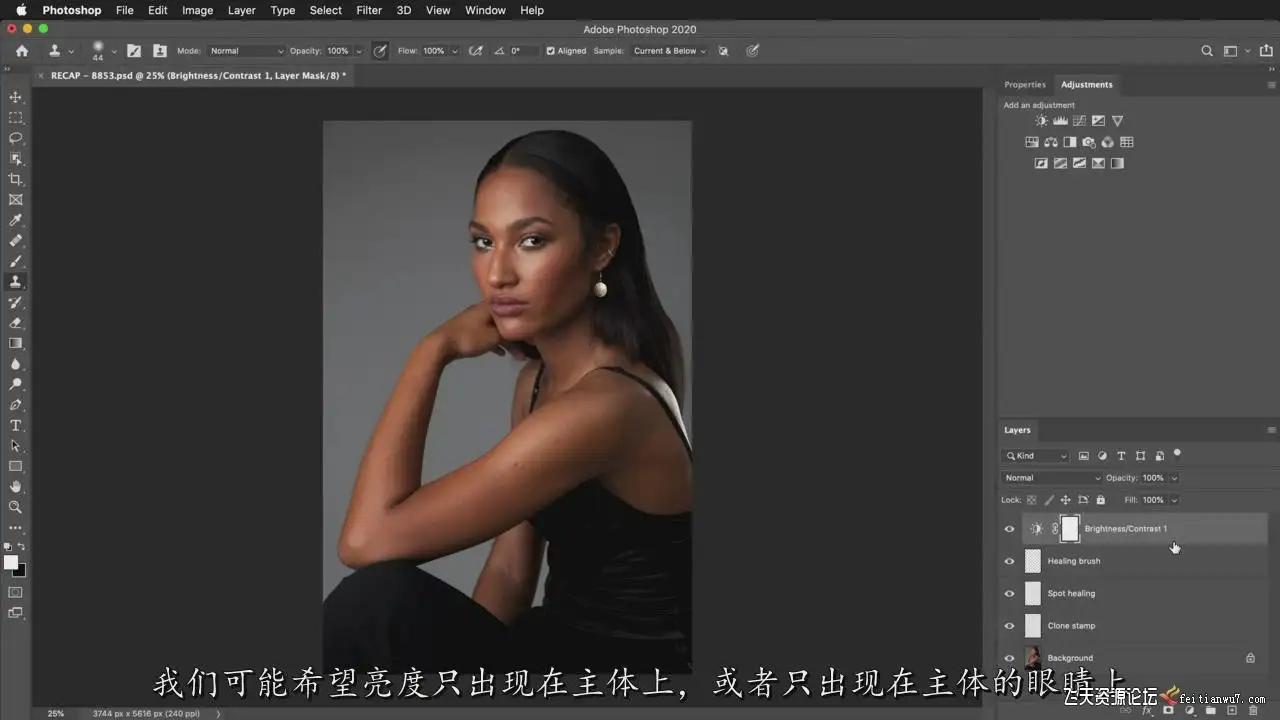This screenshot has height=720, width=1280.
Task: Open the Filter menu
Action: tap(369, 10)
